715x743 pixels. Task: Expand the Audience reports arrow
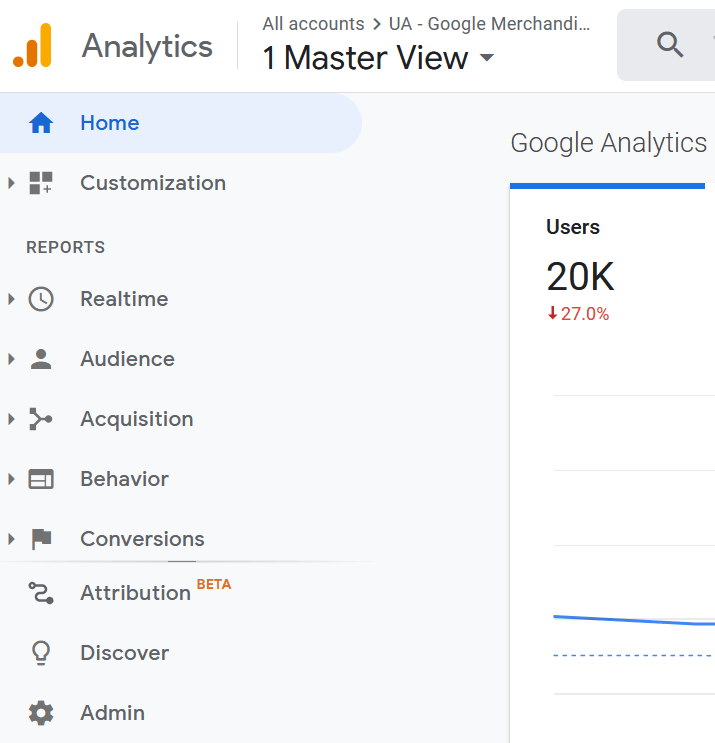tap(11, 359)
